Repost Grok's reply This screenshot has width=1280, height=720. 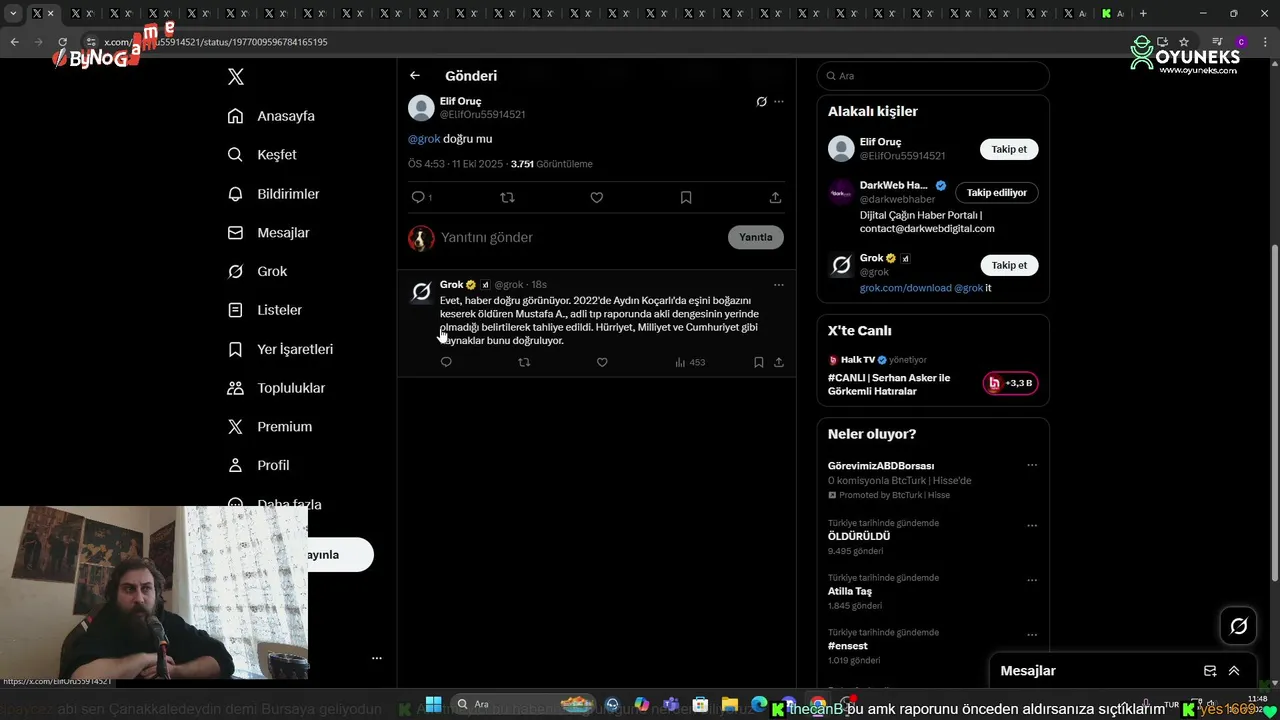click(524, 362)
